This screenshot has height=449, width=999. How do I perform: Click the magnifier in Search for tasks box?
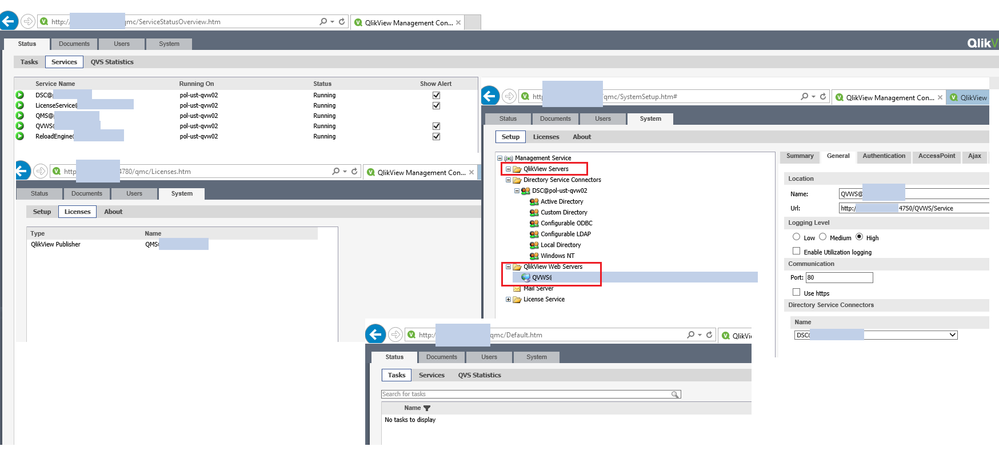675,394
